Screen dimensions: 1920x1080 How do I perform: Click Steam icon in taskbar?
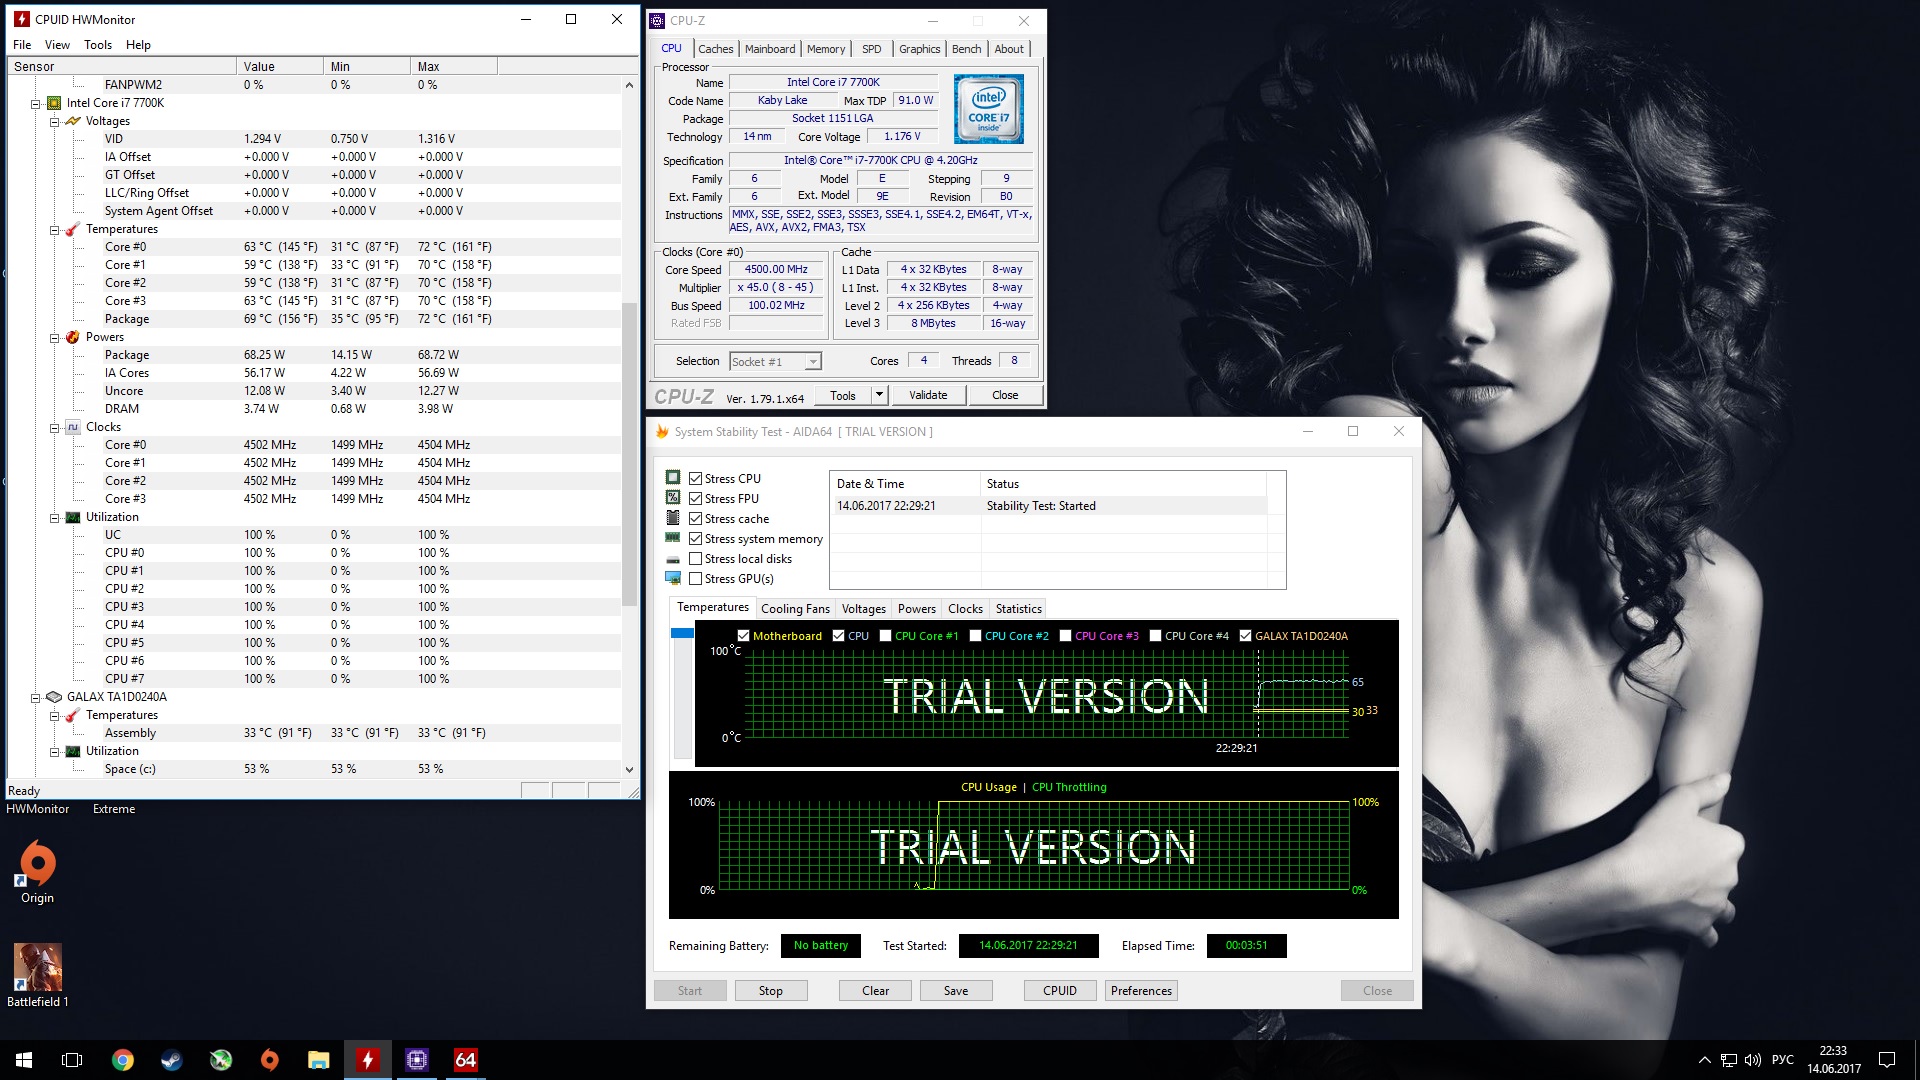tap(172, 1060)
